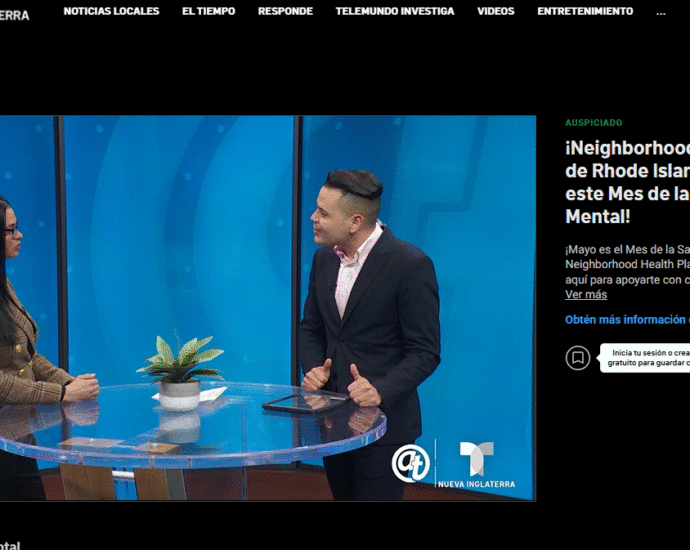Play the studio interview video
690x550 pixels.
tap(268, 308)
